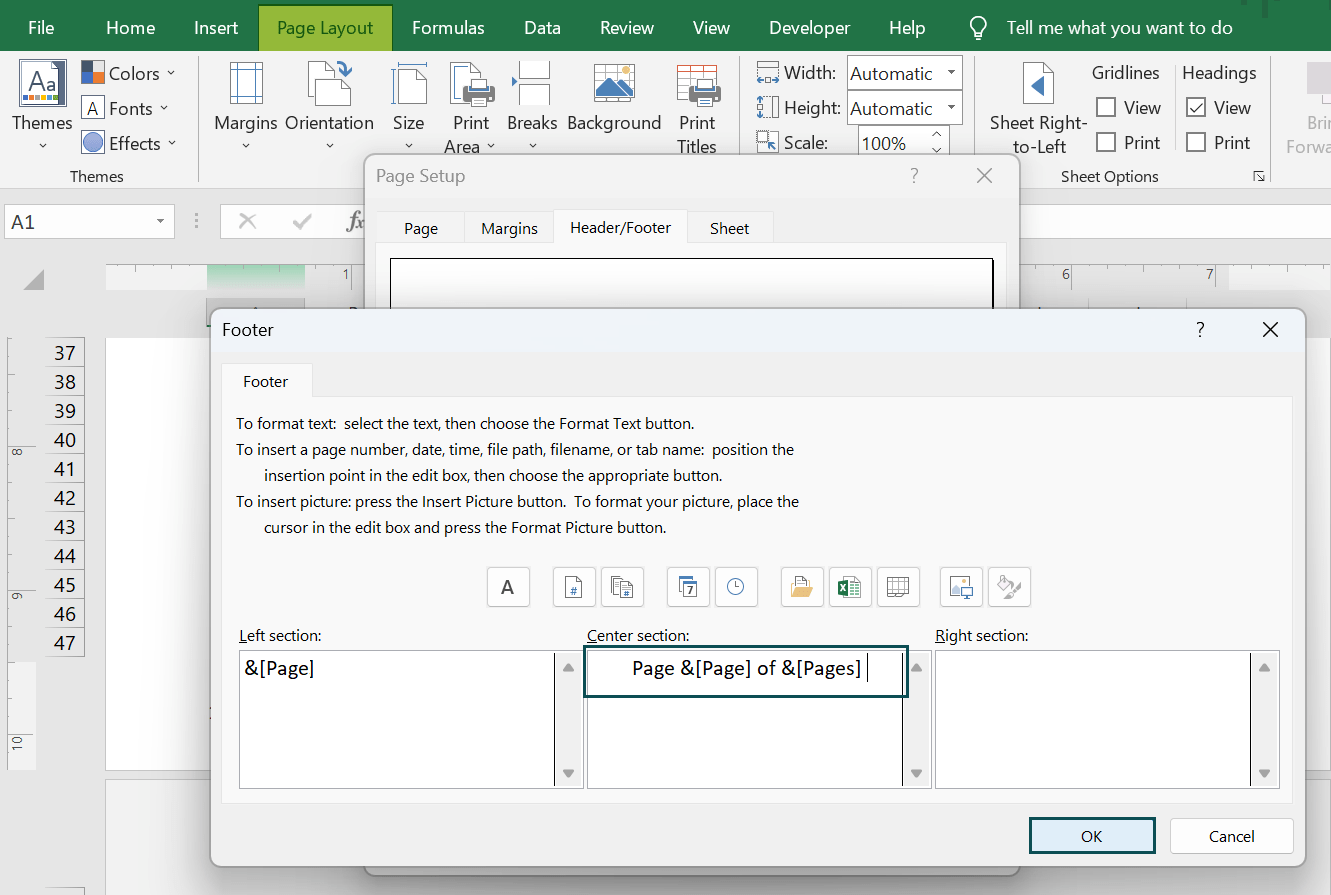Confirm footer with OK button
Viewport: 1331px width, 895px height.
click(x=1092, y=836)
